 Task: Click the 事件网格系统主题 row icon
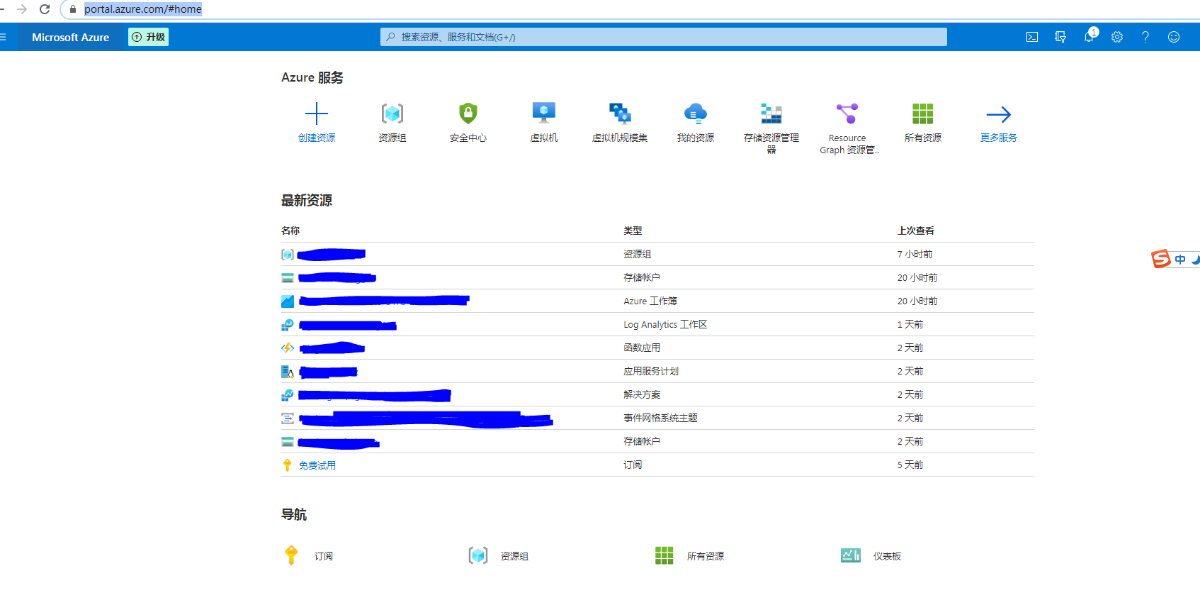coord(288,418)
